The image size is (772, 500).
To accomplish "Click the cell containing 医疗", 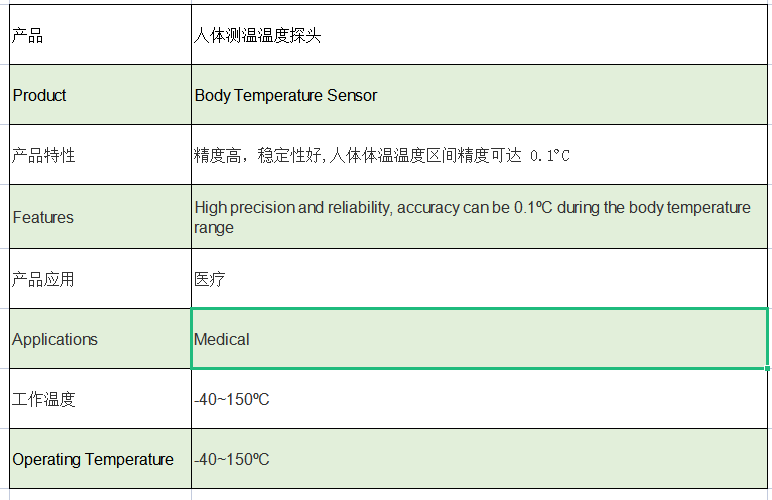I will point(480,279).
